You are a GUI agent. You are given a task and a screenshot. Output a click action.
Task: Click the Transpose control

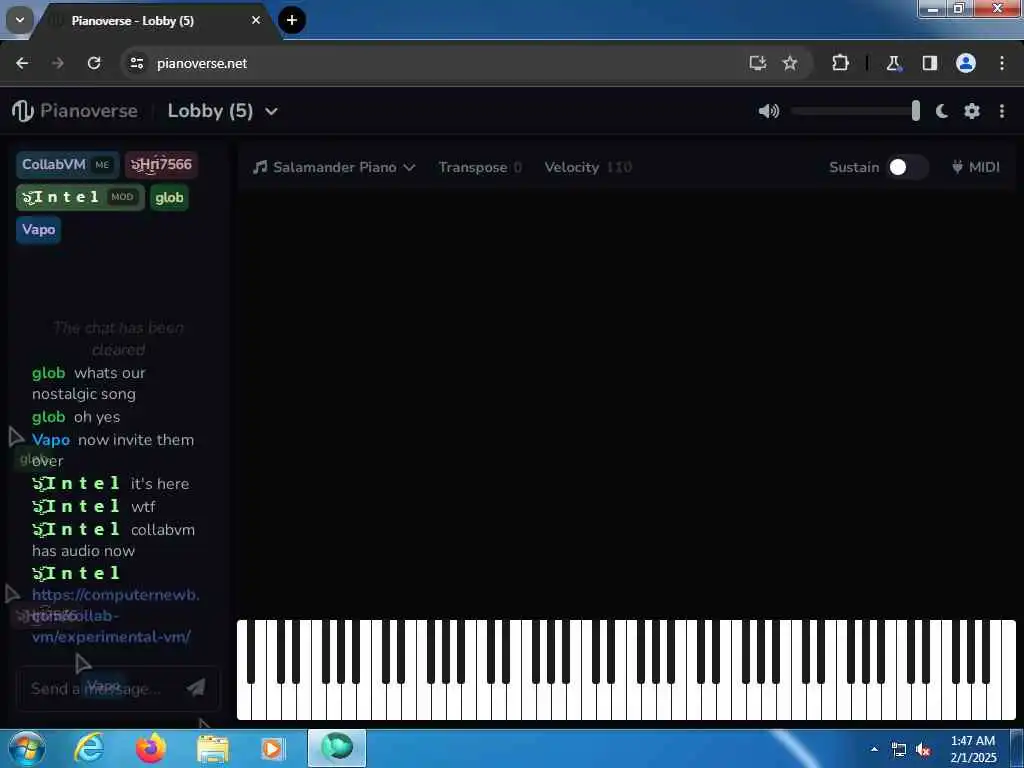tap(480, 167)
